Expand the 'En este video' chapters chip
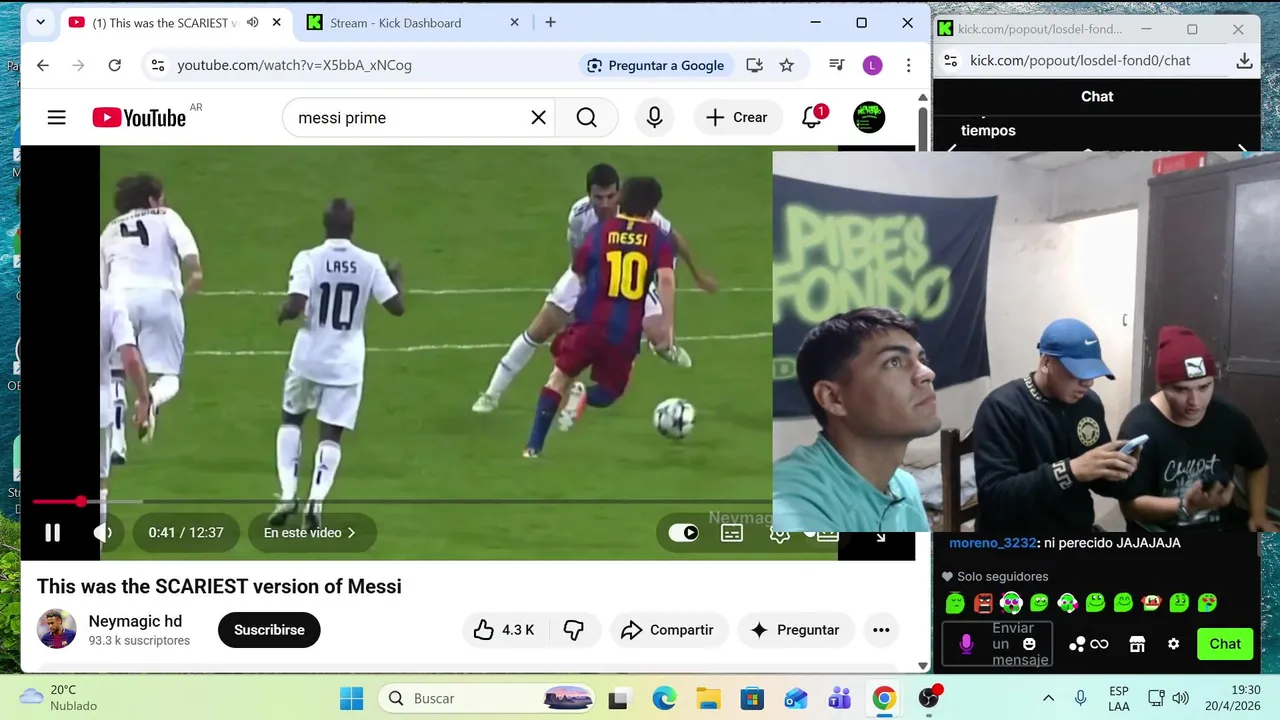Screen dimensions: 1280x720 [310, 533]
